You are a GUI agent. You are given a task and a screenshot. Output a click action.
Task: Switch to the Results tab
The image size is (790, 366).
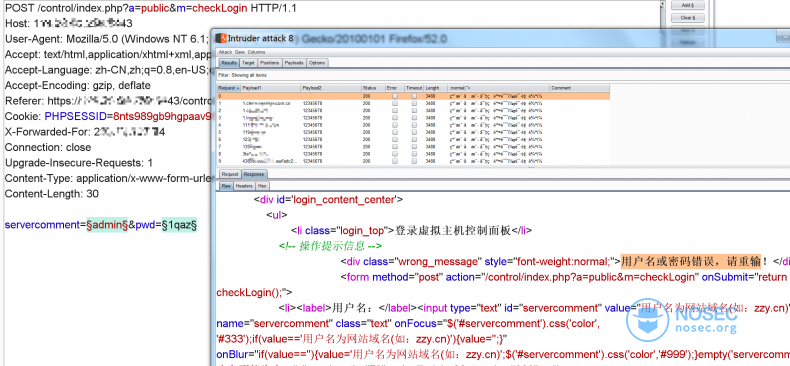click(x=229, y=63)
